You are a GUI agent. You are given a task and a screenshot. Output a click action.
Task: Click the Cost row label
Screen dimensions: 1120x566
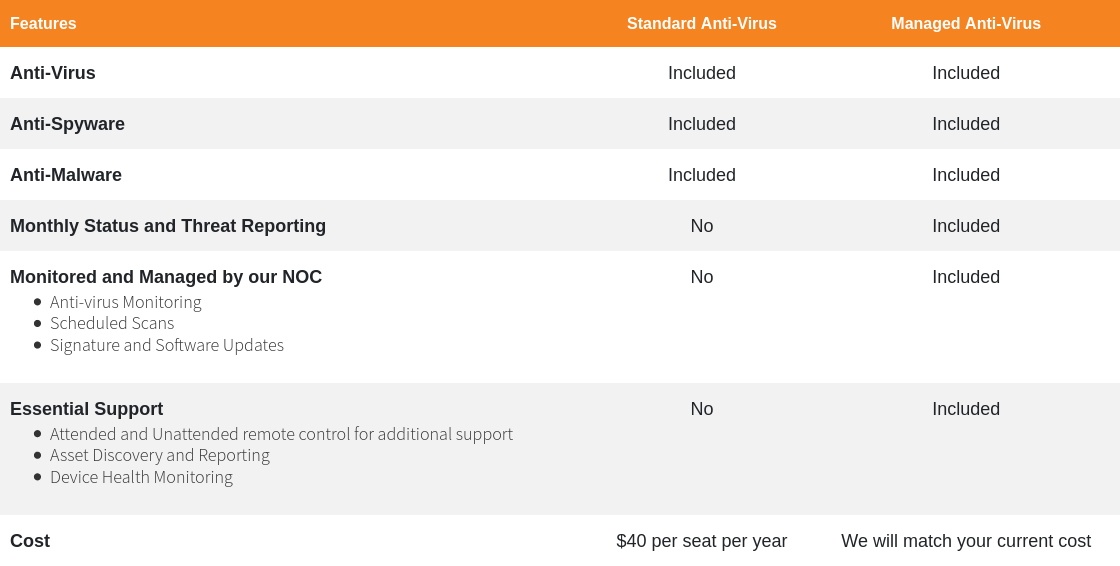[x=30, y=541]
